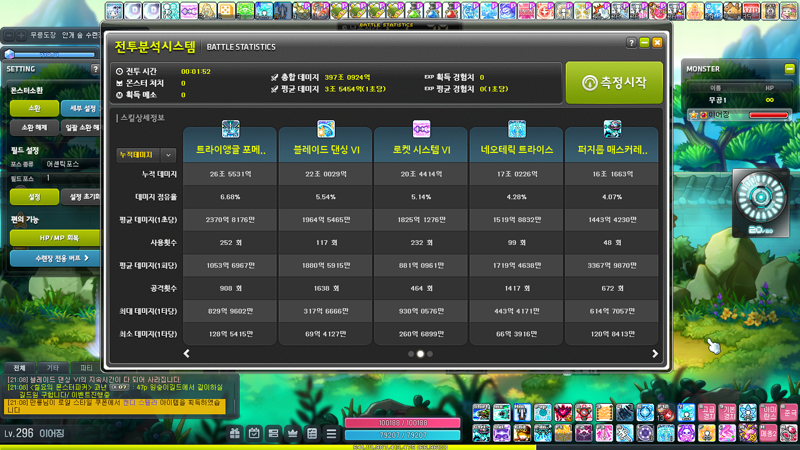Image resolution: width=800 pixels, height=450 pixels.
Task: Click the key quick slot icon
Action: coord(624,433)
